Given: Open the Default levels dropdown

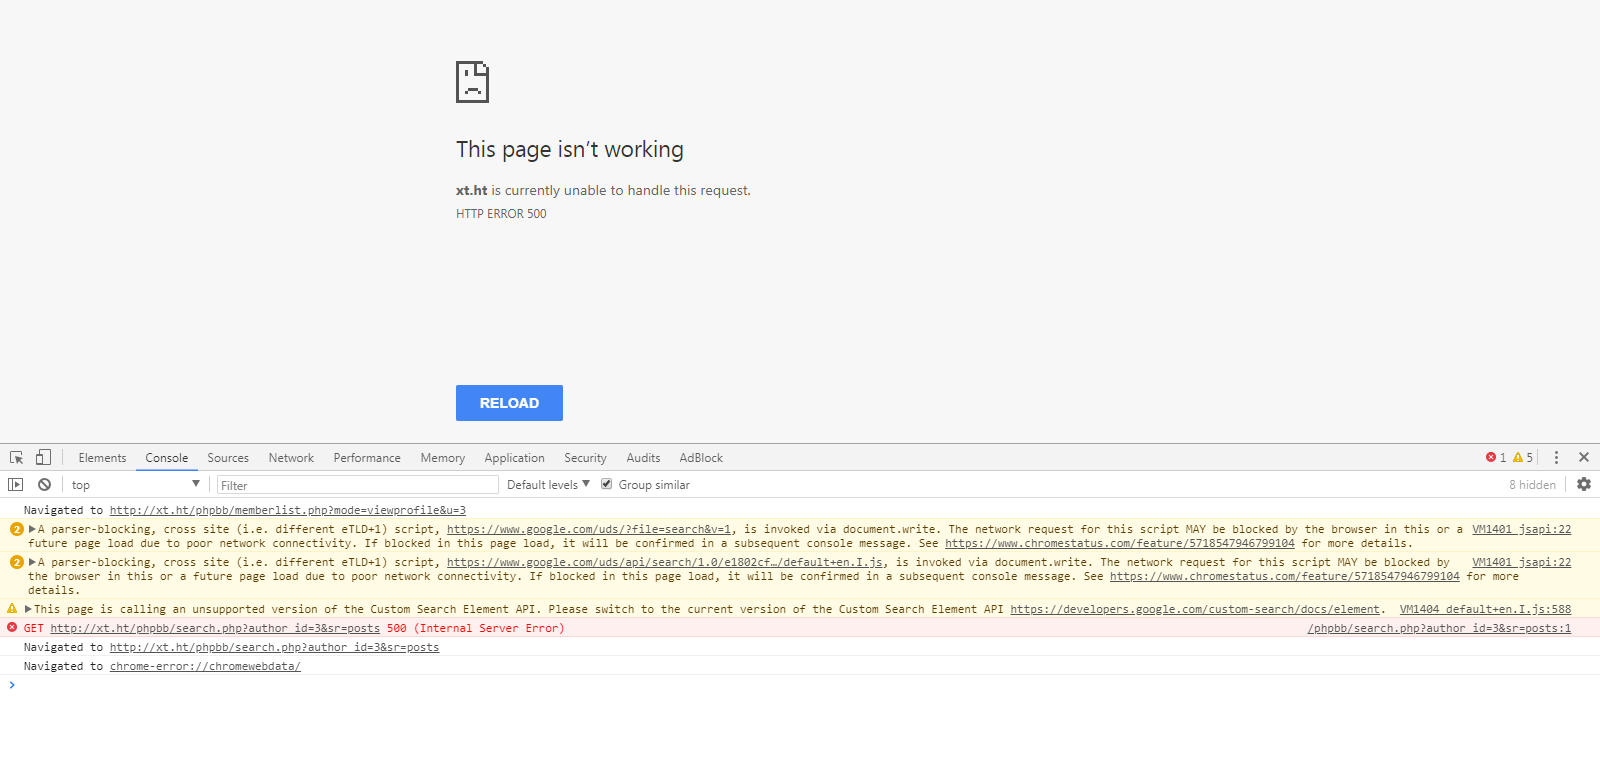Looking at the screenshot, I should [548, 484].
